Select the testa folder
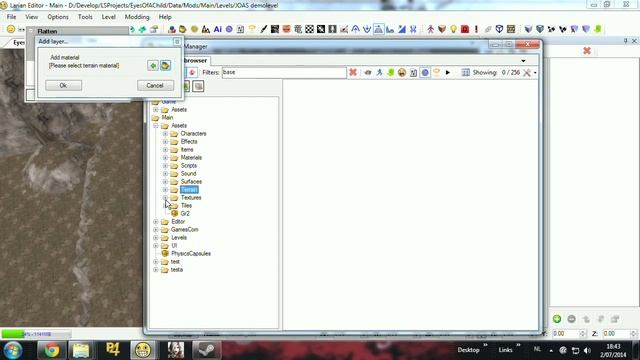This screenshot has width=640, height=360. tap(177, 270)
